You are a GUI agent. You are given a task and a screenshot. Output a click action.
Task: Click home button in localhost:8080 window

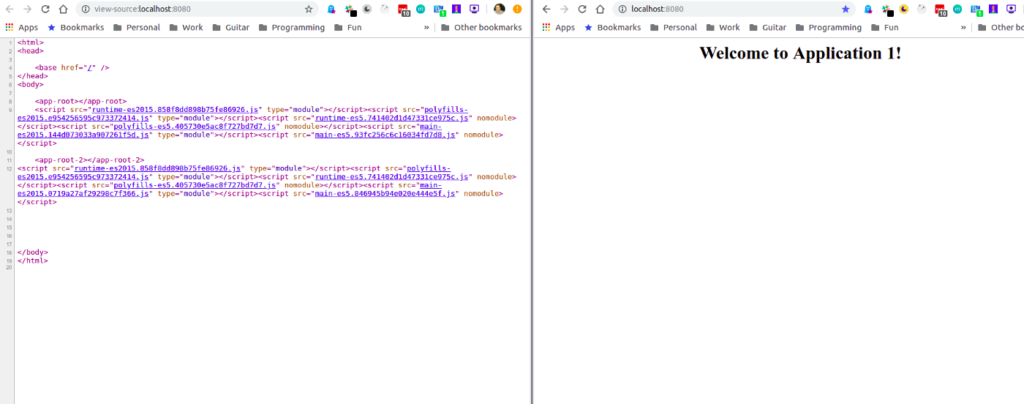pos(600,9)
